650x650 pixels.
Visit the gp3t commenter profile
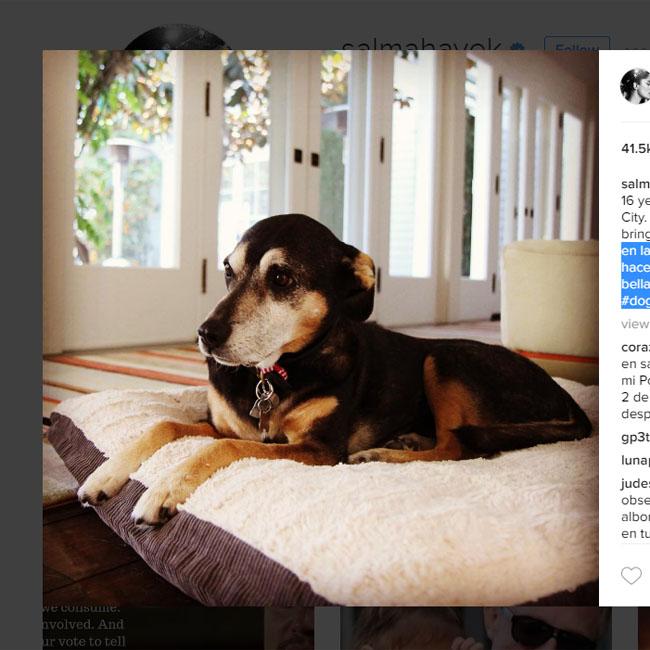(x=635, y=437)
